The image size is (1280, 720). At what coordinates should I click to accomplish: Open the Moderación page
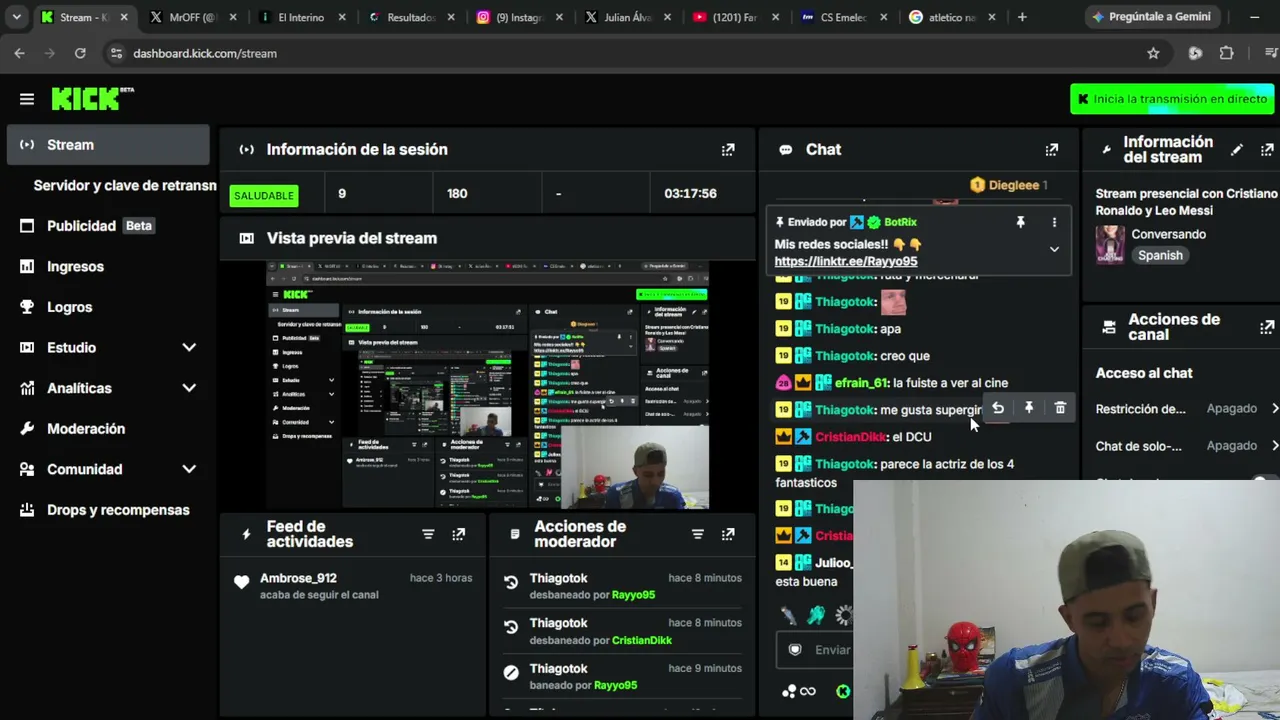(x=108, y=429)
